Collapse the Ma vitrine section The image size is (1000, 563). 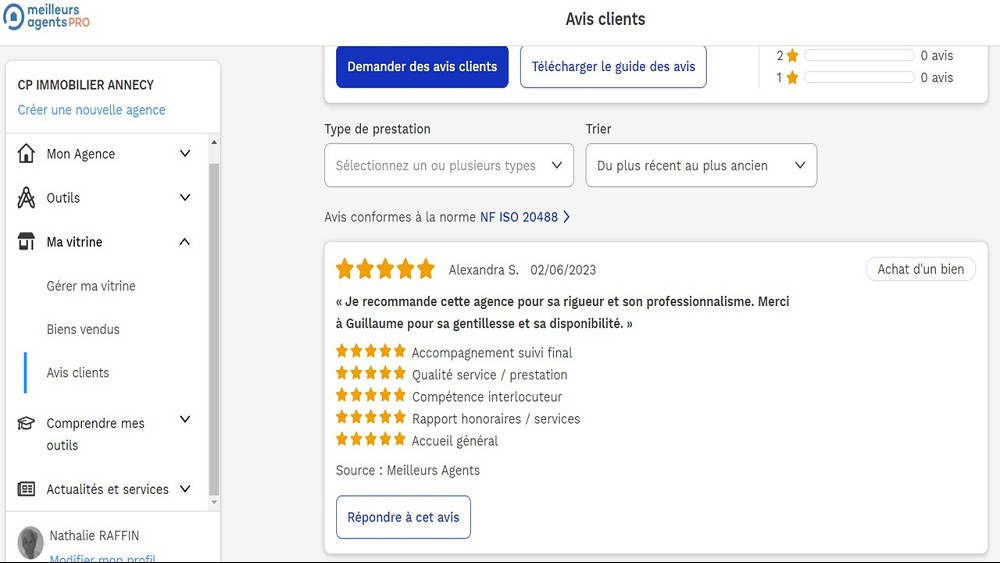coord(185,242)
